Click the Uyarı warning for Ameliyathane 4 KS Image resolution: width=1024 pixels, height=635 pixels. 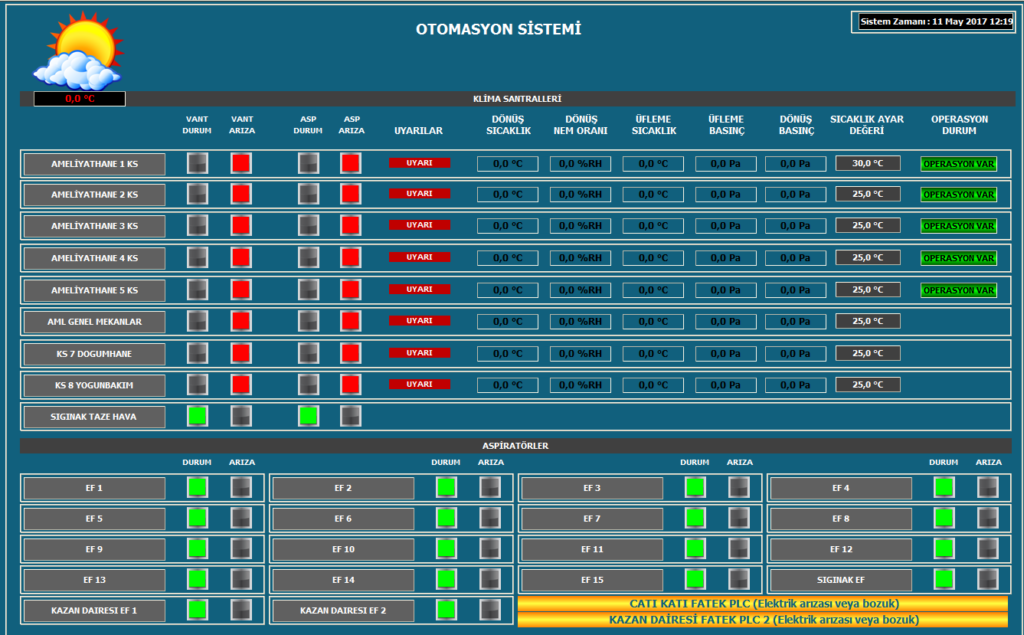pyautogui.click(x=419, y=257)
